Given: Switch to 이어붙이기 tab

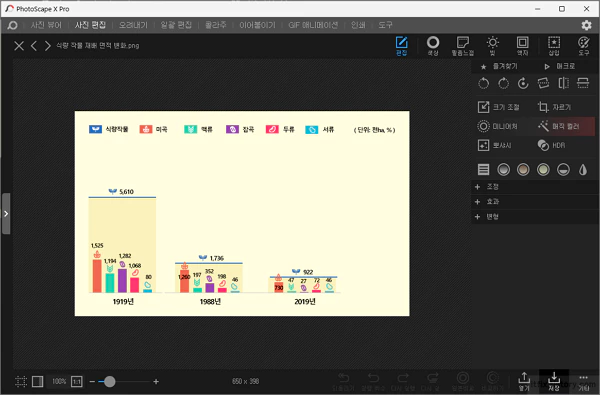Looking at the screenshot, I should (x=257, y=25).
